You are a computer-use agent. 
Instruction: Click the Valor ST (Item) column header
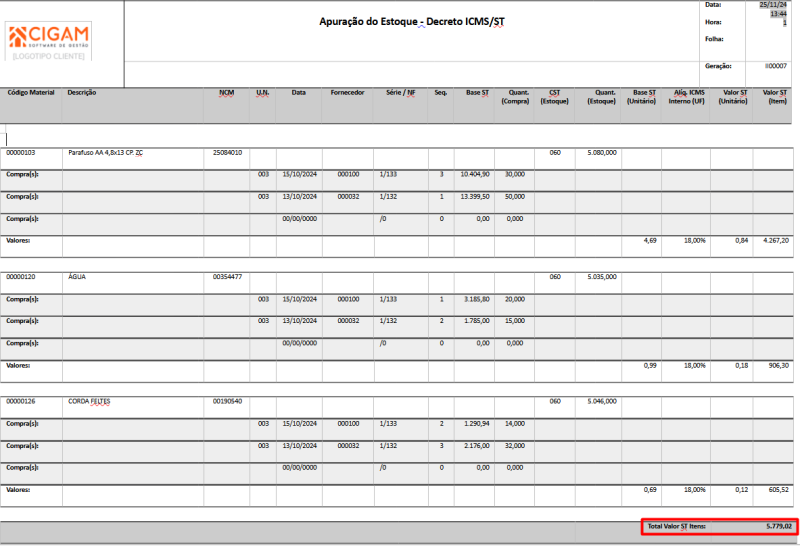pos(775,97)
